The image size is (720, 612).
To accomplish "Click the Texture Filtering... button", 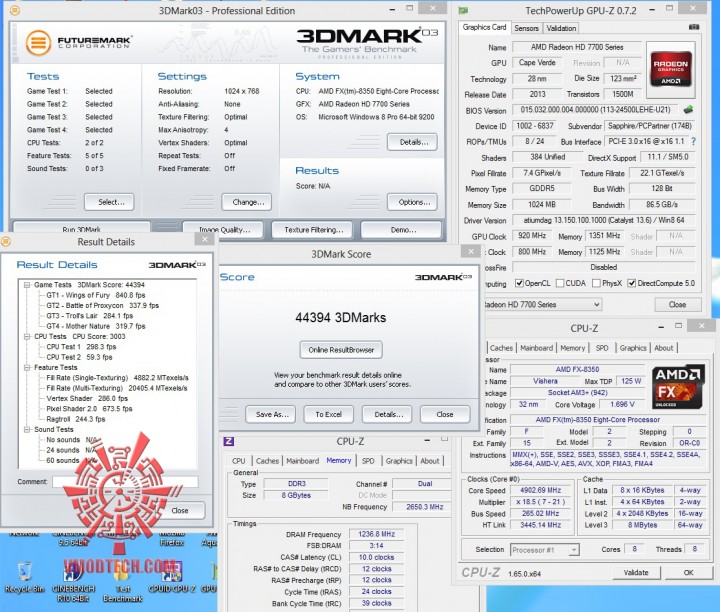I will (313, 230).
